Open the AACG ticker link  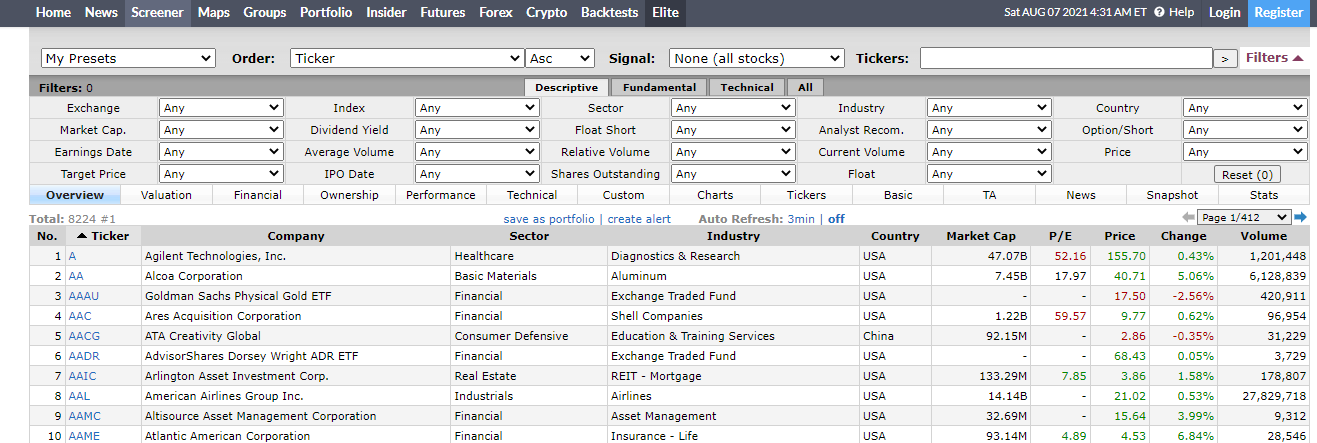84,336
